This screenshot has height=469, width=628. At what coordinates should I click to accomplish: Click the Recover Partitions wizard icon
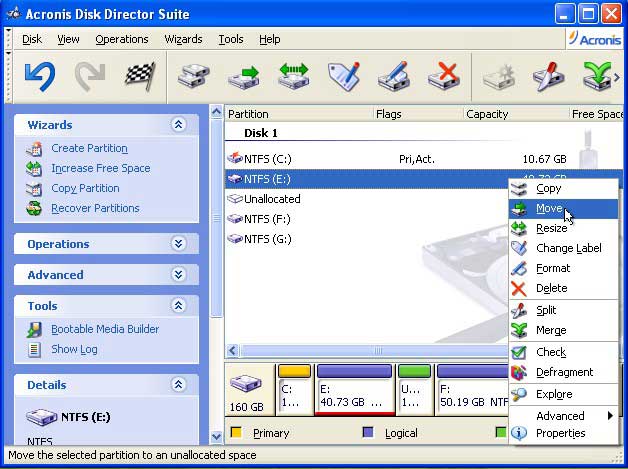point(34,209)
